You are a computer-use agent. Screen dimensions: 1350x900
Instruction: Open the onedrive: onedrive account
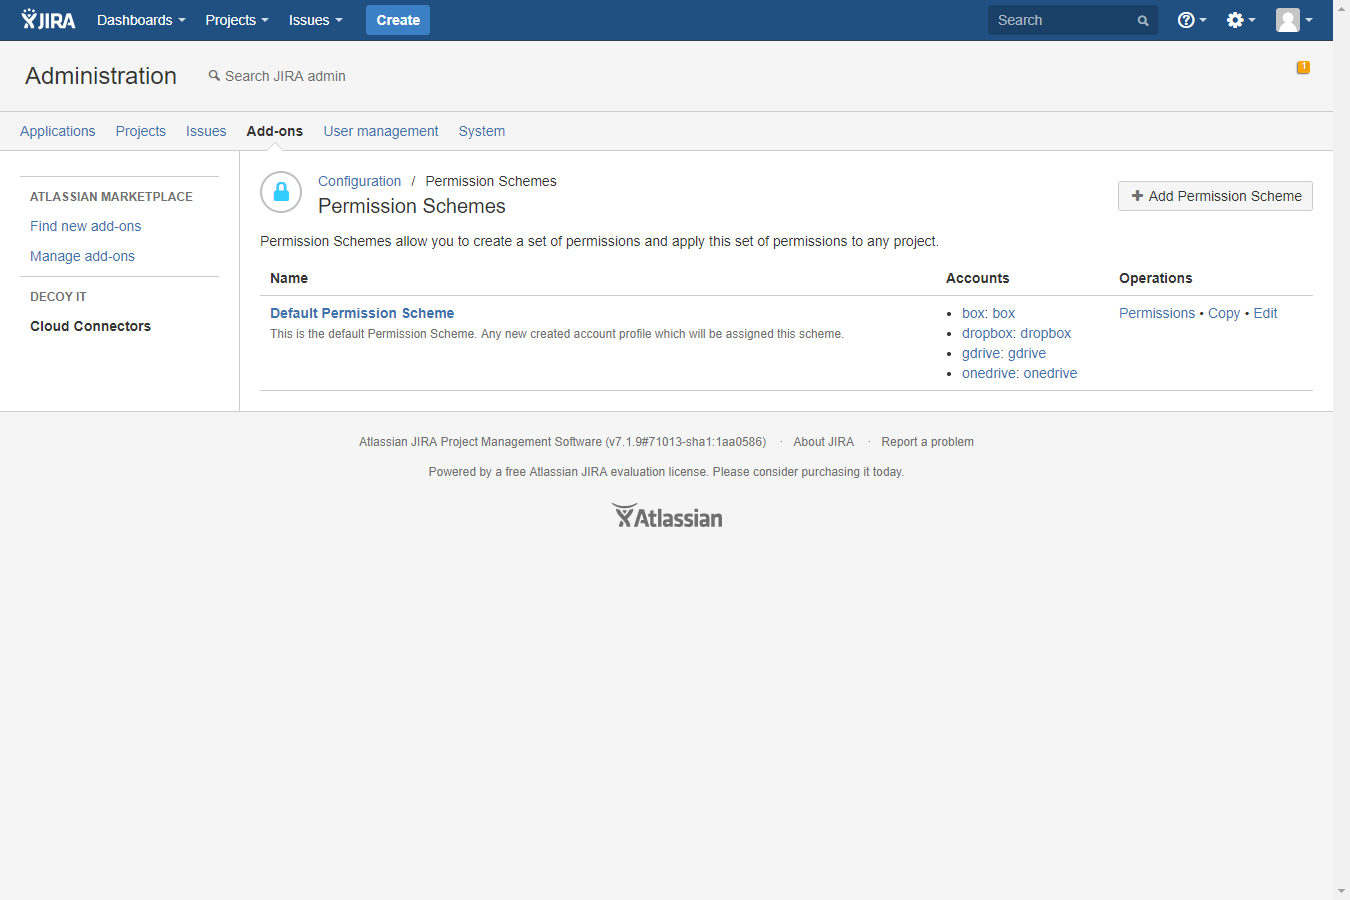[x=1020, y=373]
